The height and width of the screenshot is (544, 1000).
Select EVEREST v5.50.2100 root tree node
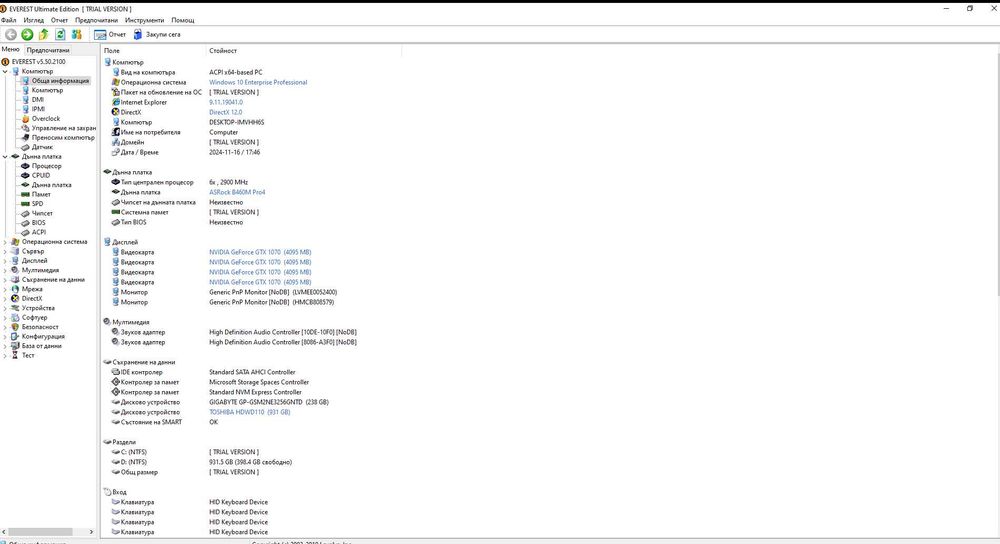click(38, 62)
